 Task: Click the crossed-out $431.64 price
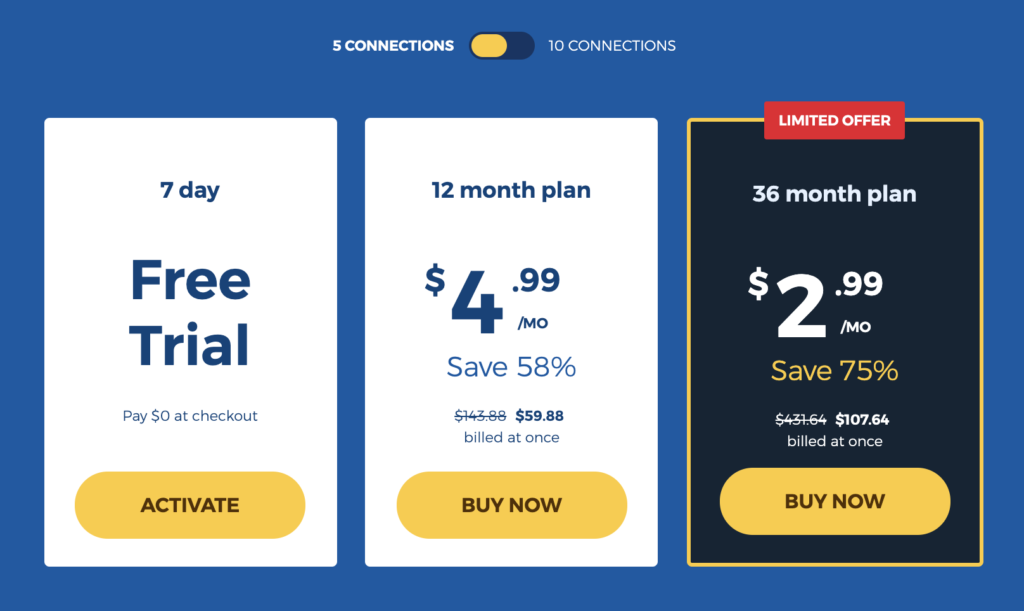pos(801,420)
